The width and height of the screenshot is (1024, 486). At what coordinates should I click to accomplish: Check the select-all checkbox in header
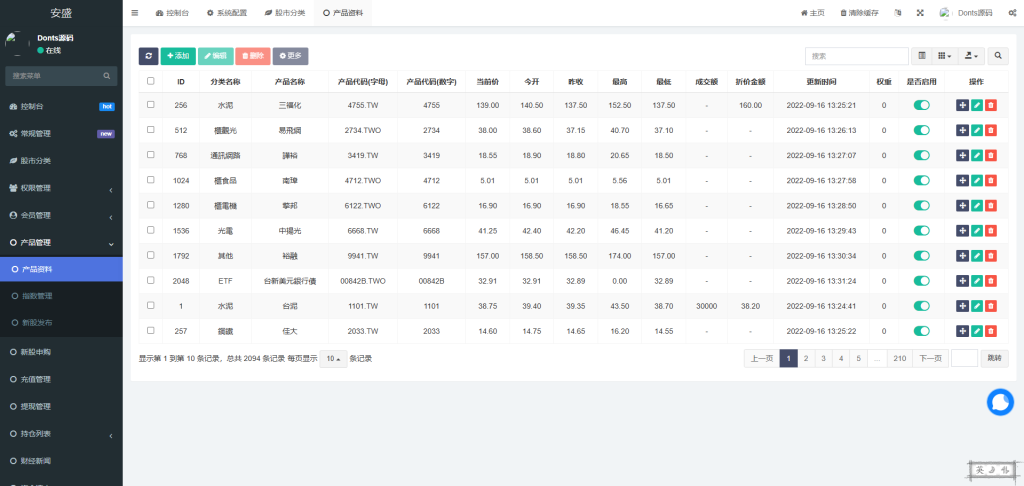click(x=151, y=81)
